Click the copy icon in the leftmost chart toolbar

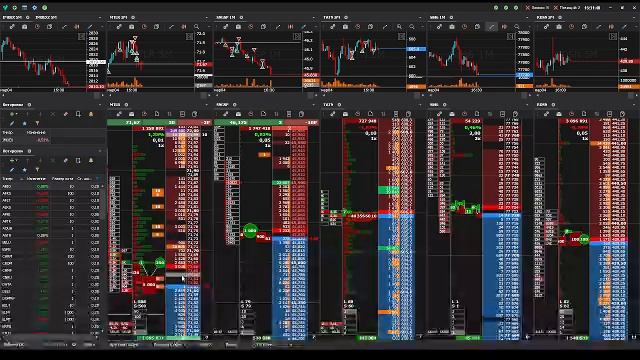coord(49,27)
